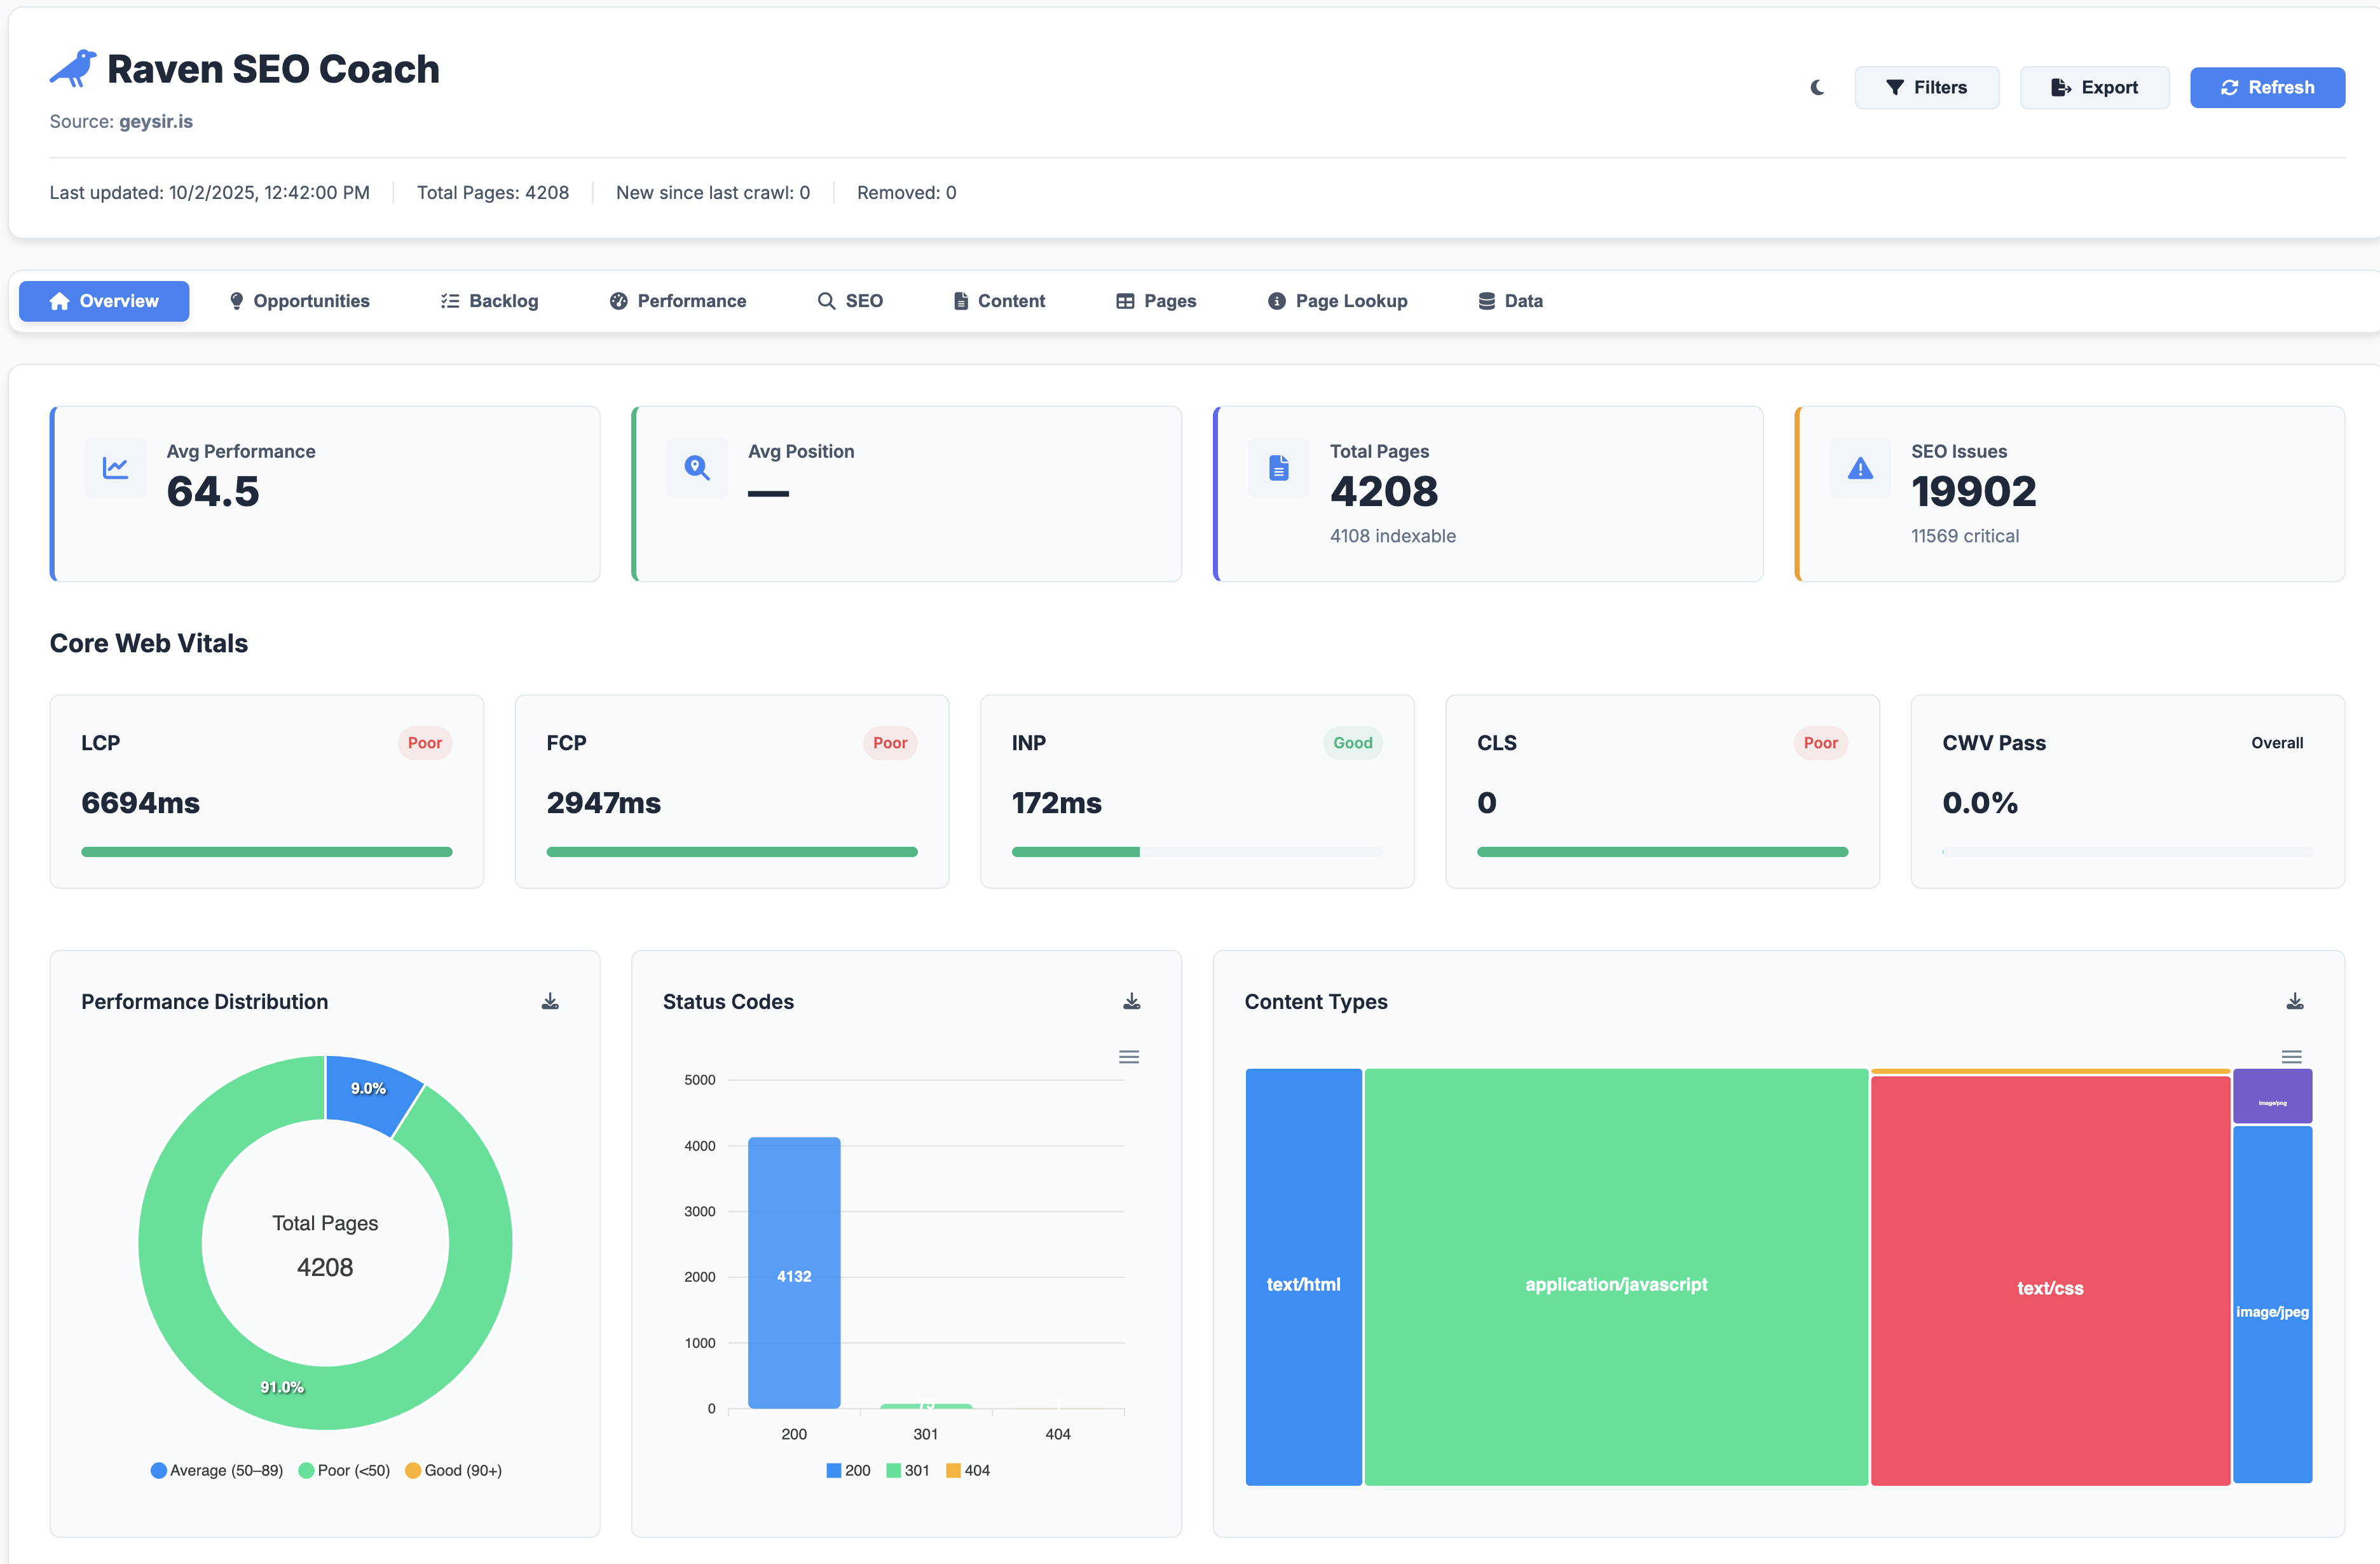Screen dimensions: 2380x1564
Task: Open the Content Types chart hamburger menu
Action: tap(2292, 1056)
